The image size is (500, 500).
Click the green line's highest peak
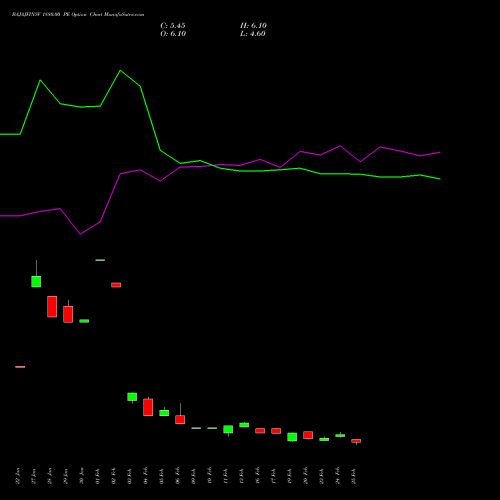pyautogui.click(x=120, y=71)
